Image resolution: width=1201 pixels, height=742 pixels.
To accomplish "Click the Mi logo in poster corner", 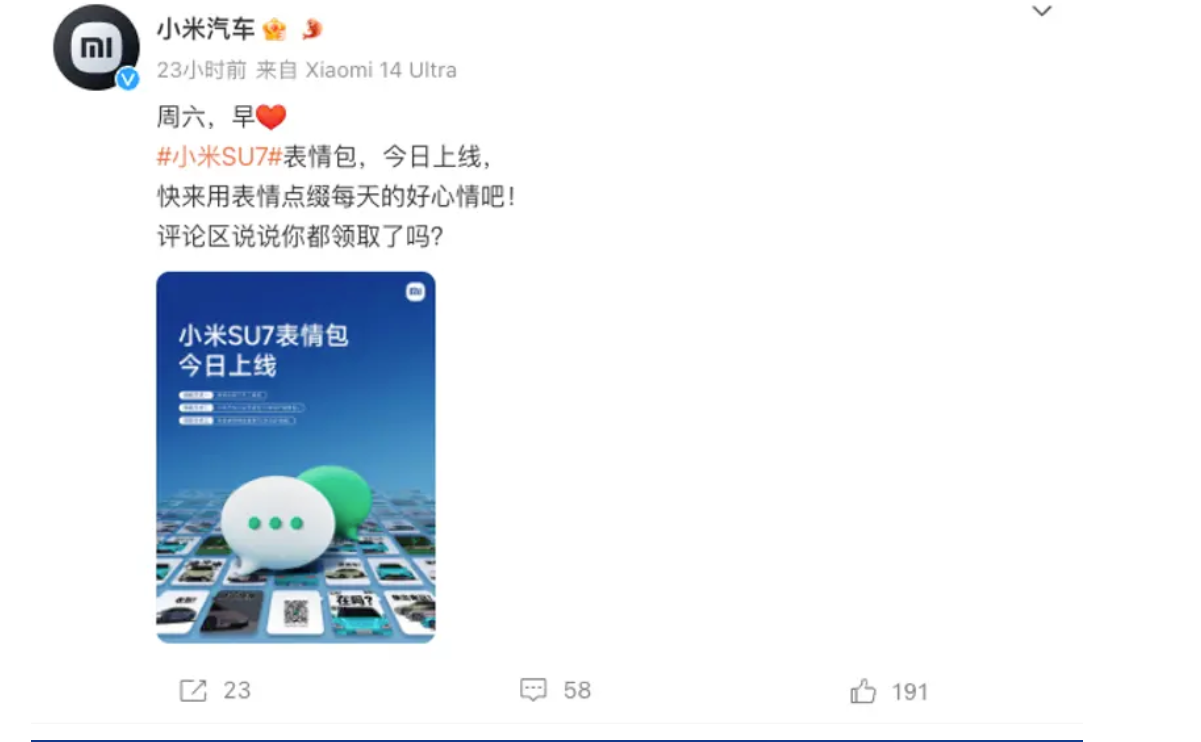I will [x=415, y=291].
